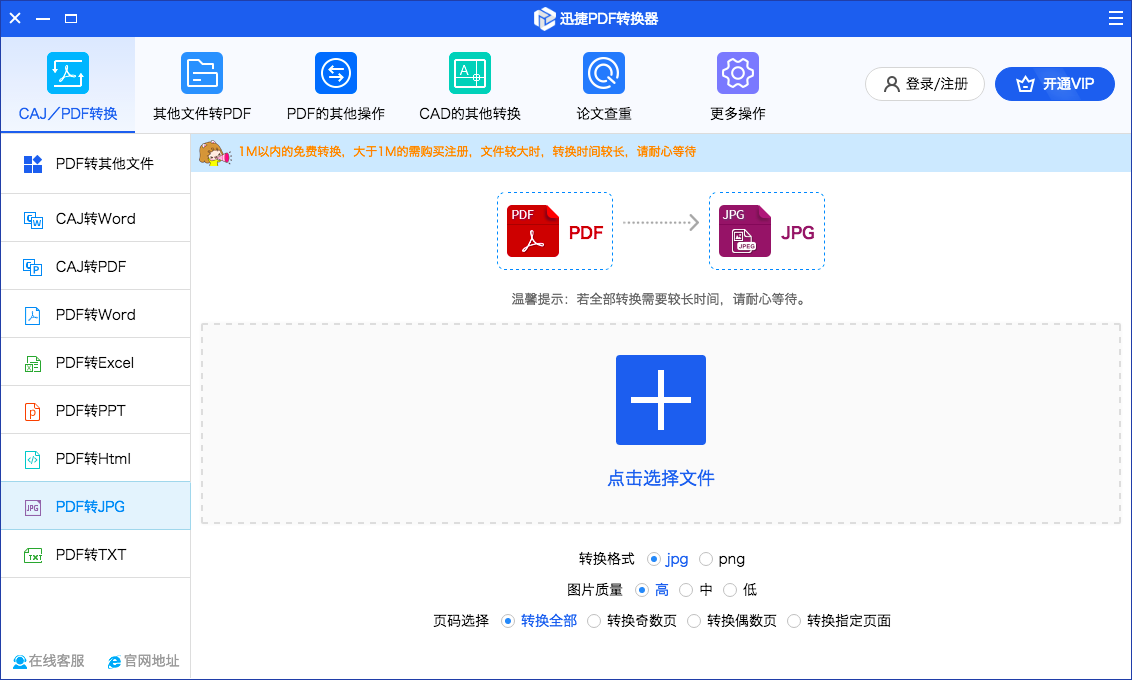The height and width of the screenshot is (680, 1132).
Task: Select PDF转Html in the sidebar
Action: coord(95,458)
